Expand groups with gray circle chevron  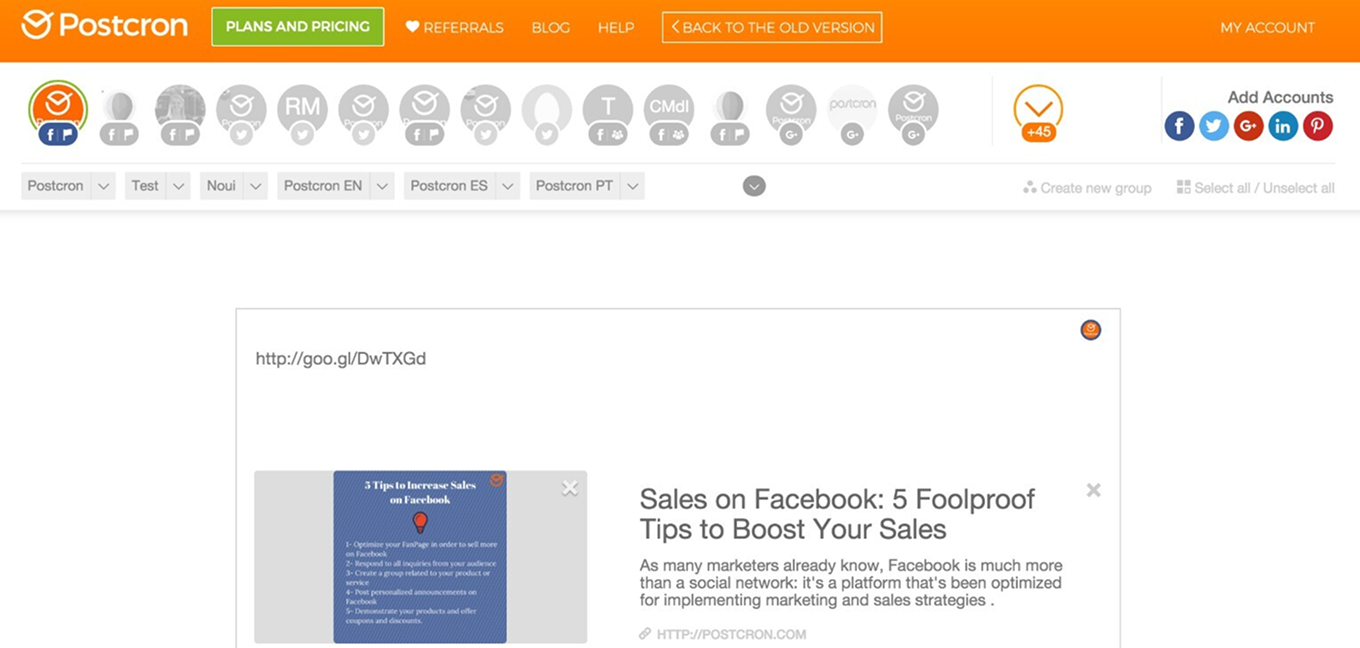pyautogui.click(x=754, y=186)
